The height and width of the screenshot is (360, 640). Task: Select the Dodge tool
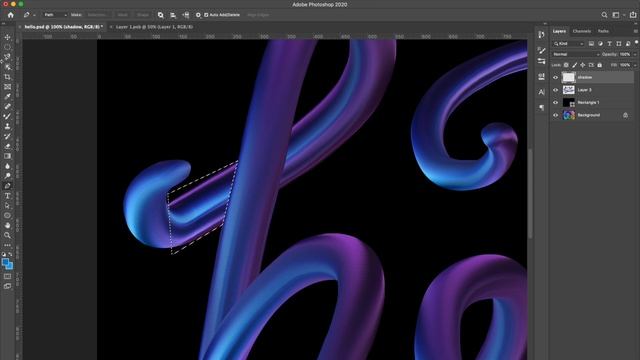[7, 176]
